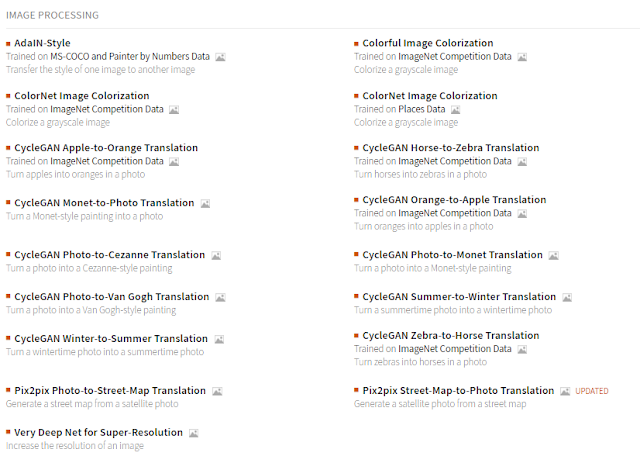
Task: Click 'Turn a photo into a Monet-style painting'
Action: coord(433,268)
